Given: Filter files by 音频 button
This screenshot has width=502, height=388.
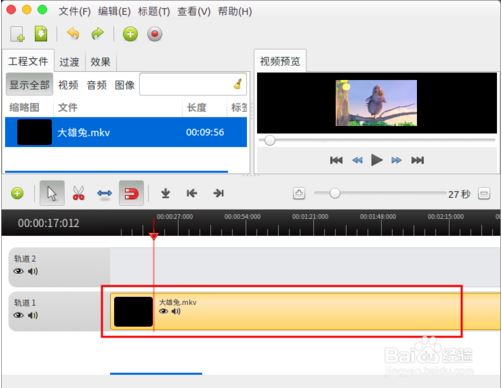Looking at the screenshot, I should [96, 85].
